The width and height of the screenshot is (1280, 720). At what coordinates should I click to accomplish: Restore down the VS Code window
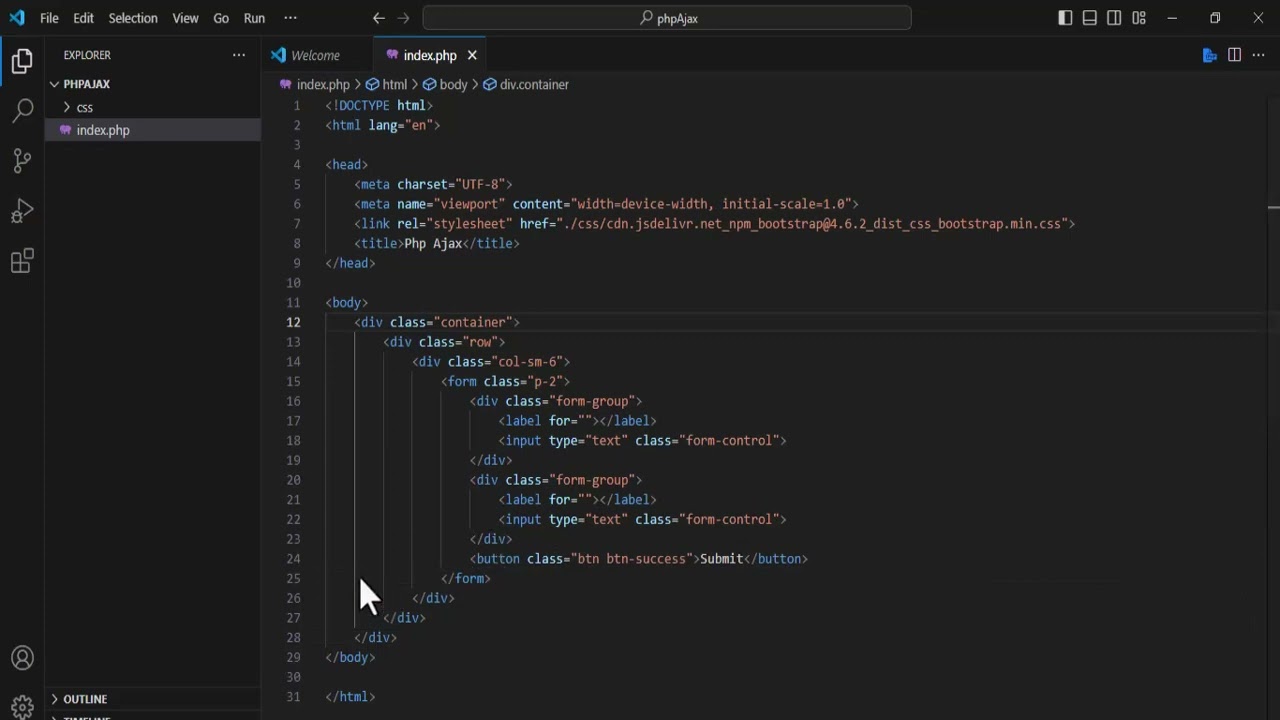1215,18
